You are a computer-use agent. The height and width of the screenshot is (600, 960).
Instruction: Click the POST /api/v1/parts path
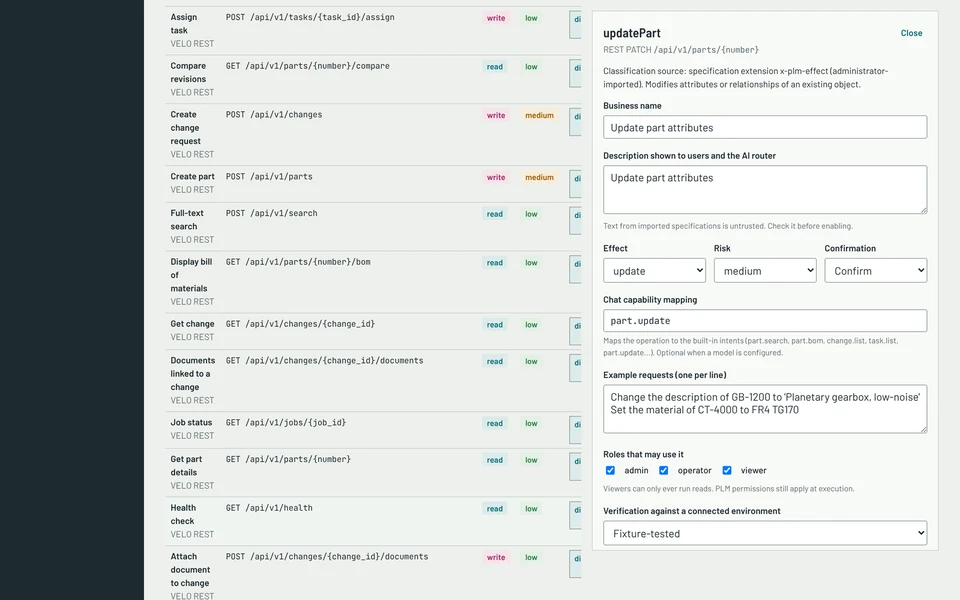[269, 177]
